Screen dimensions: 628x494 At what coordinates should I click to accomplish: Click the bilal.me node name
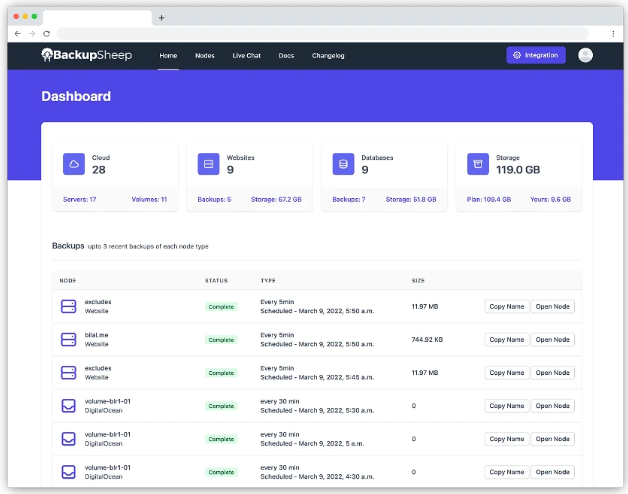pyautogui.click(x=97, y=335)
